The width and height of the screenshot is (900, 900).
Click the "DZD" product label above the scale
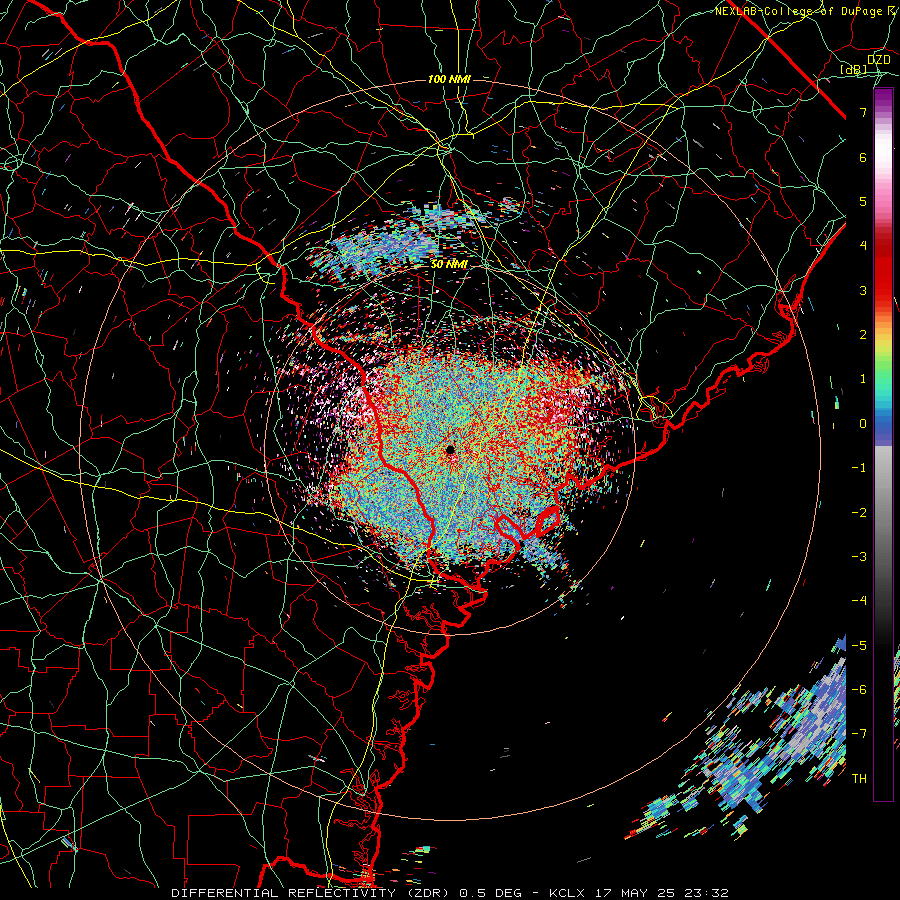point(879,60)
